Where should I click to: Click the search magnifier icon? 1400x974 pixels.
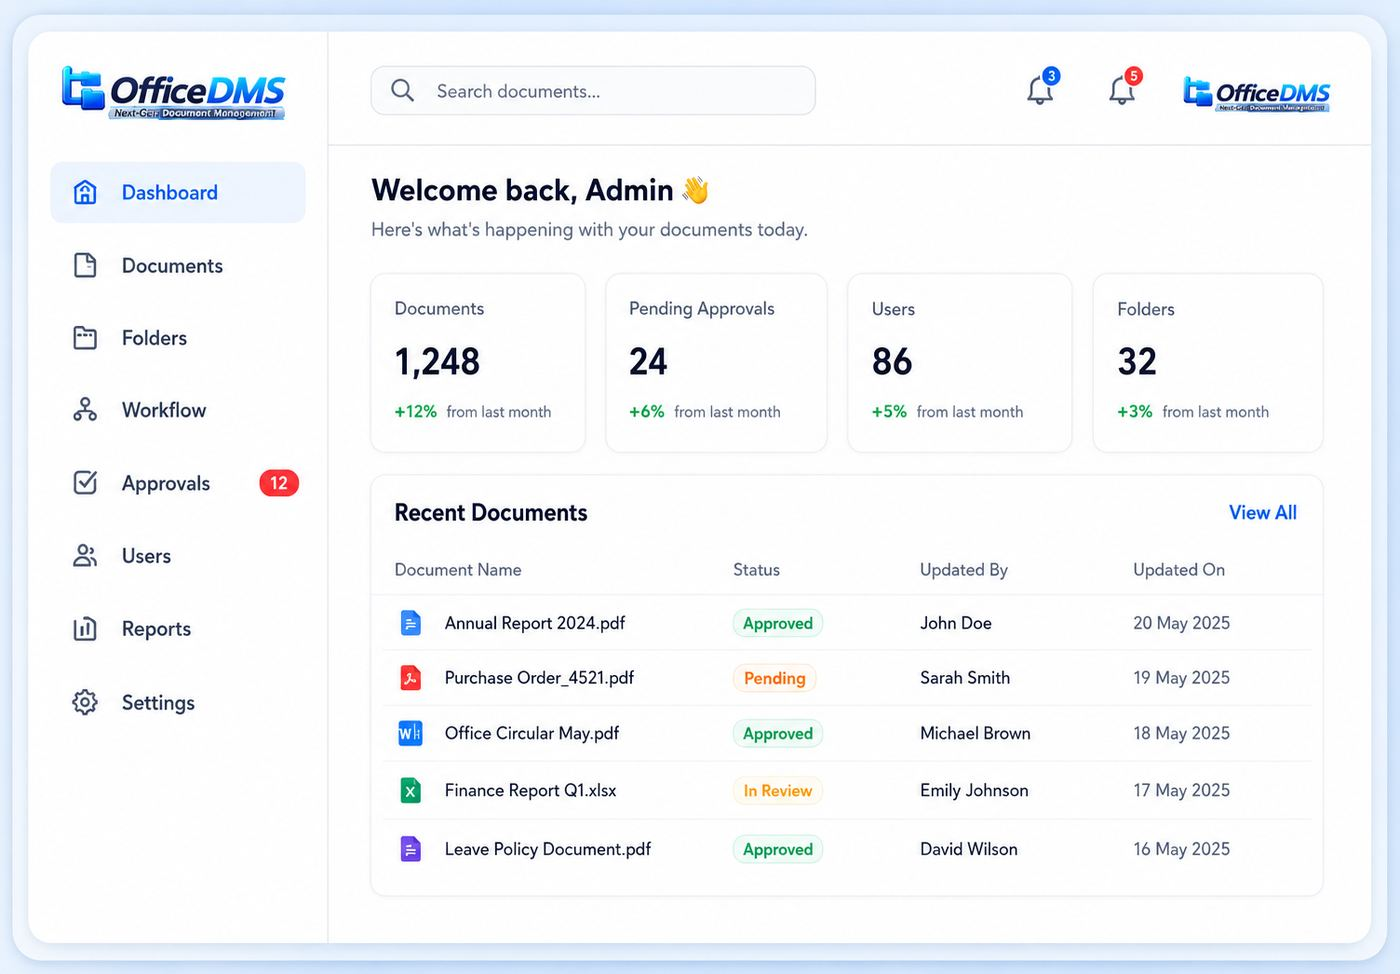click(x=402, y=91)
